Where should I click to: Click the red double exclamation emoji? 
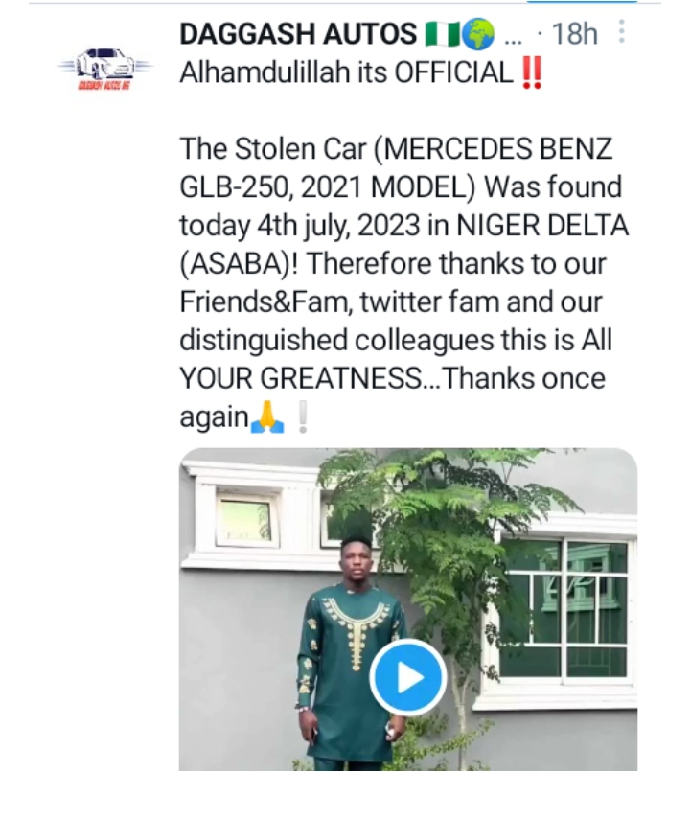coord(530,73)
